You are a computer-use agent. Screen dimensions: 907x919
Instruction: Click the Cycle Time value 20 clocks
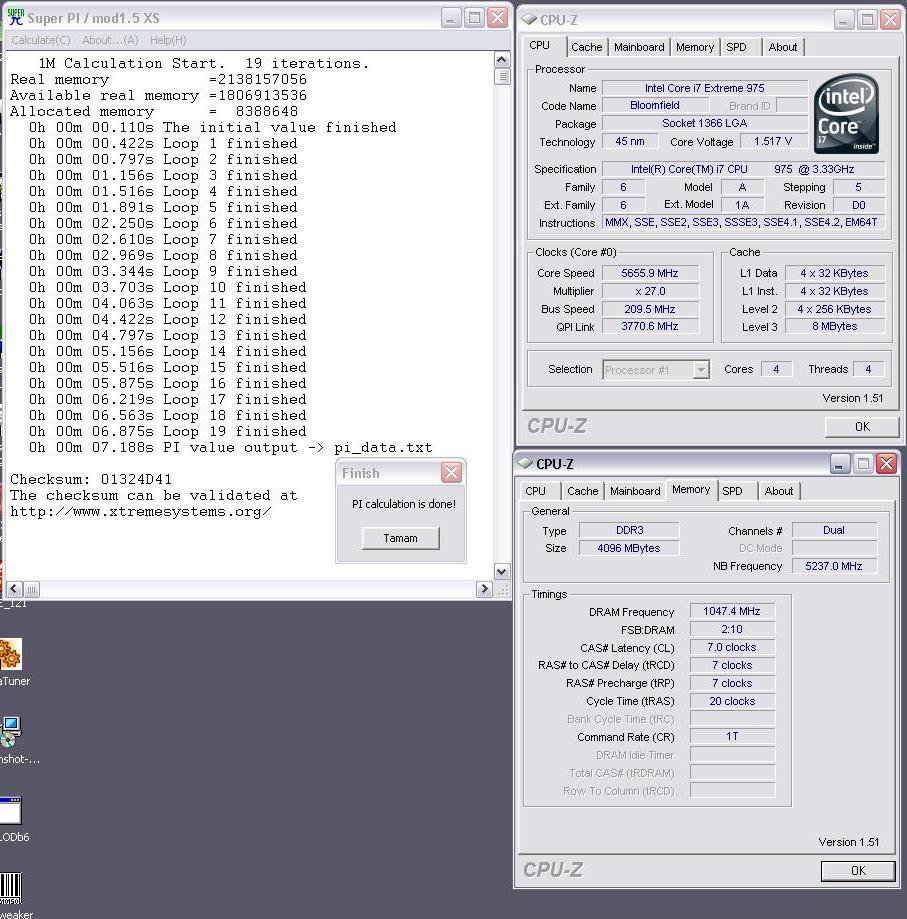click(x=732, y=701)
